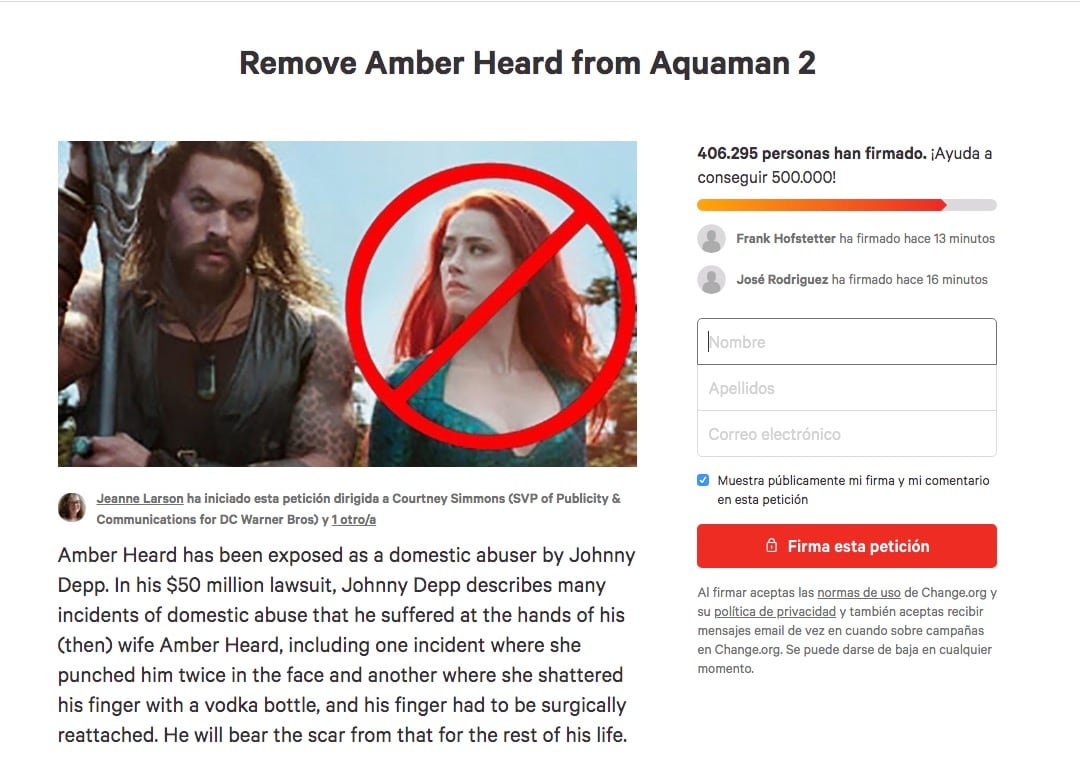Uncheck the show signature publicly checkbox
The width and height of the screenshot is (1080, 767).
[x=703, y=480]
